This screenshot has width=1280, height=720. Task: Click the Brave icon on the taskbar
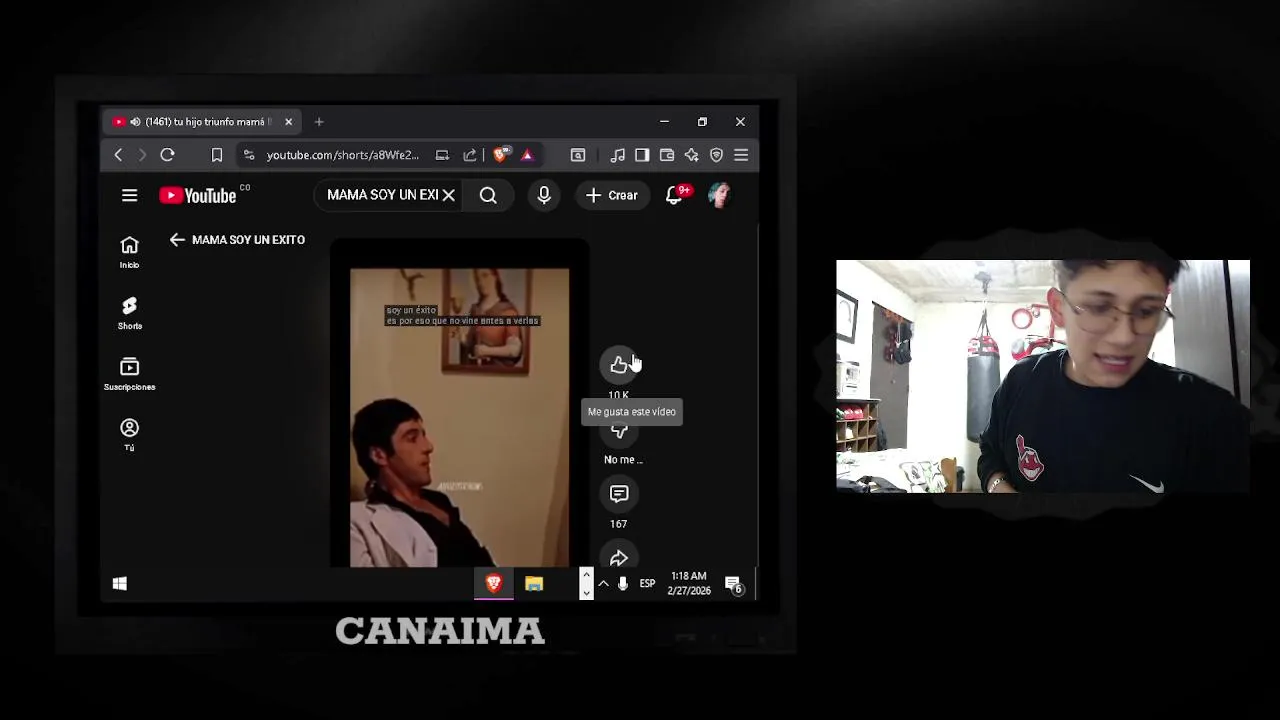pyautogui.click(x=493, y=584)
